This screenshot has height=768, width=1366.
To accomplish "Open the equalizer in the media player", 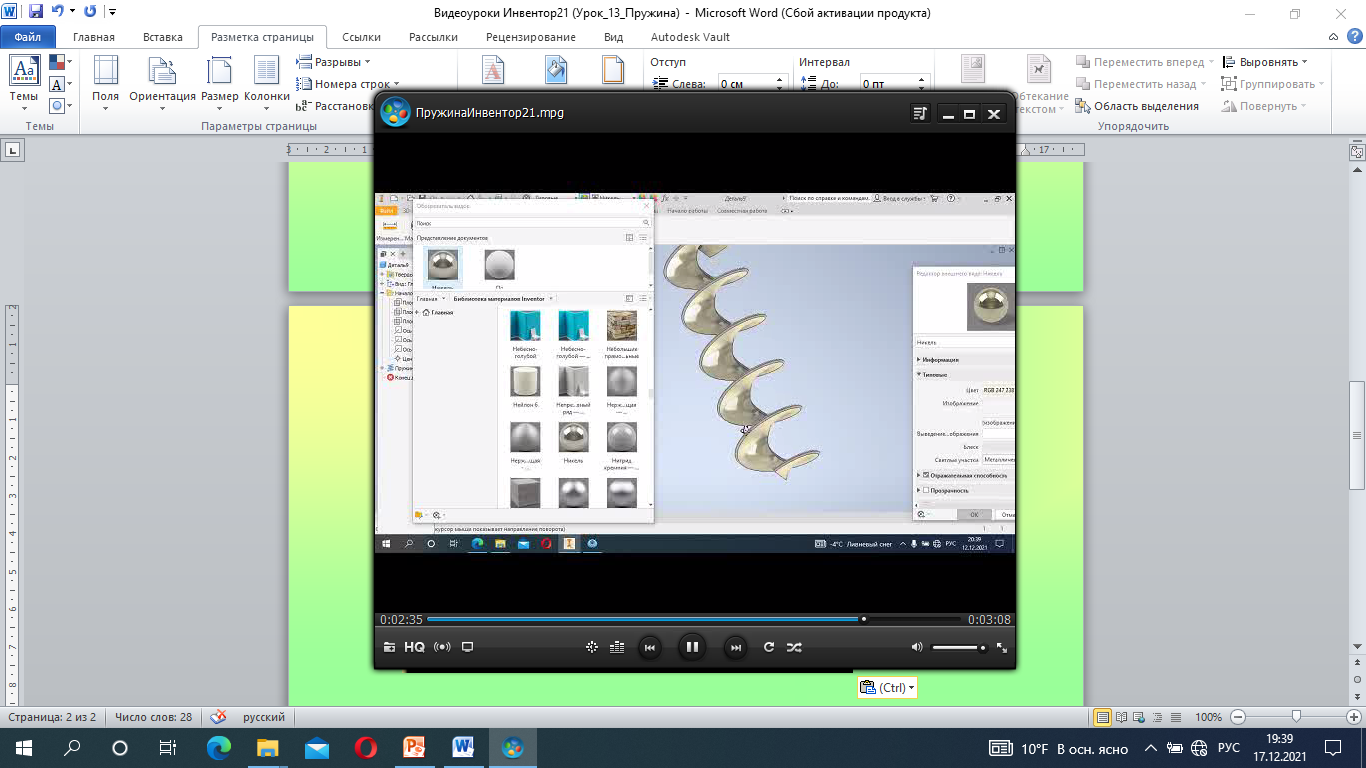I will pos(617,647).
